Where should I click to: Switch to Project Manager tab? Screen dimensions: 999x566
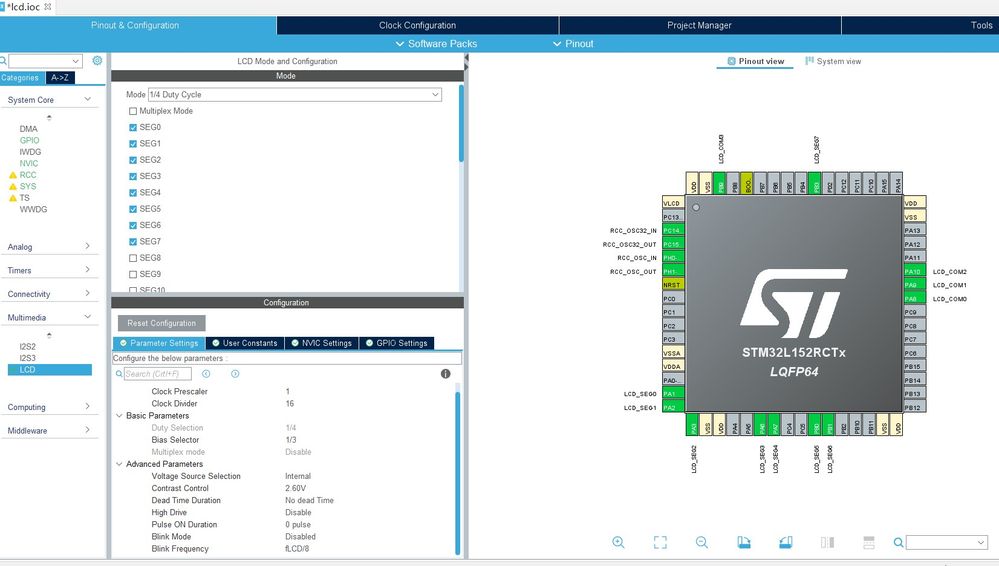pos(700,25)
